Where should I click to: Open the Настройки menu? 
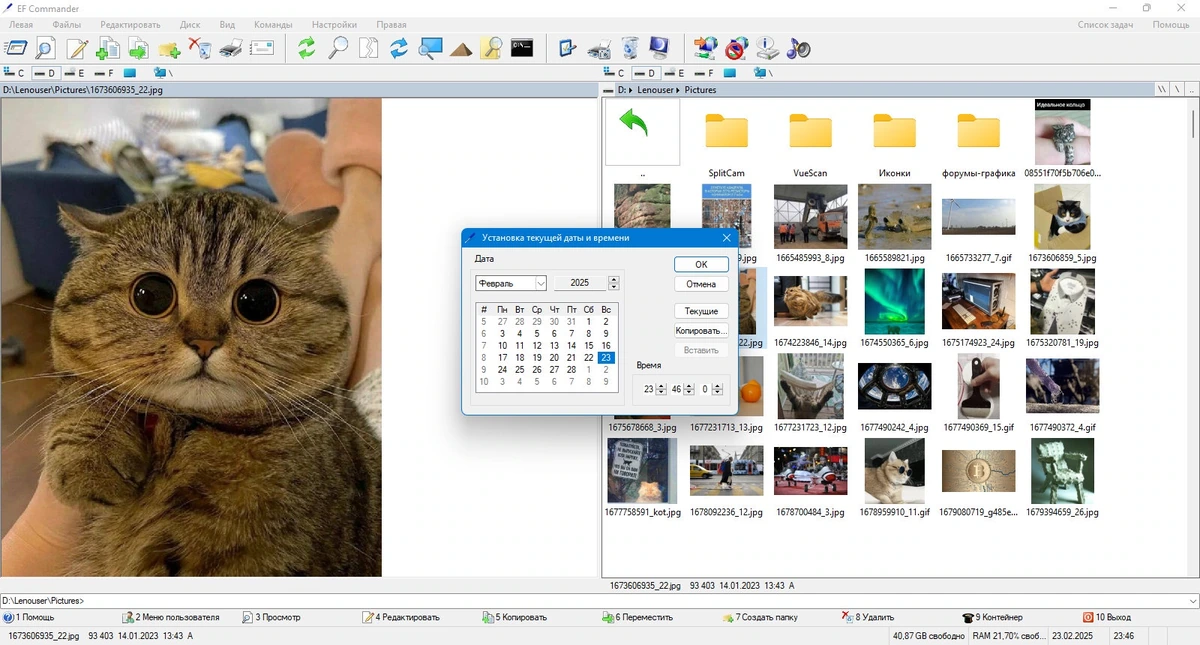334,24
